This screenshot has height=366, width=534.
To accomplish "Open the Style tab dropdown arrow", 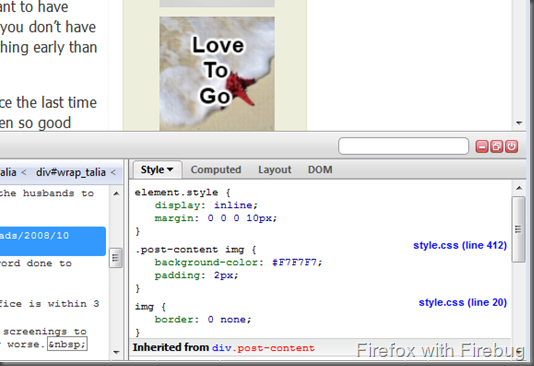I will (x=170, y=170).
